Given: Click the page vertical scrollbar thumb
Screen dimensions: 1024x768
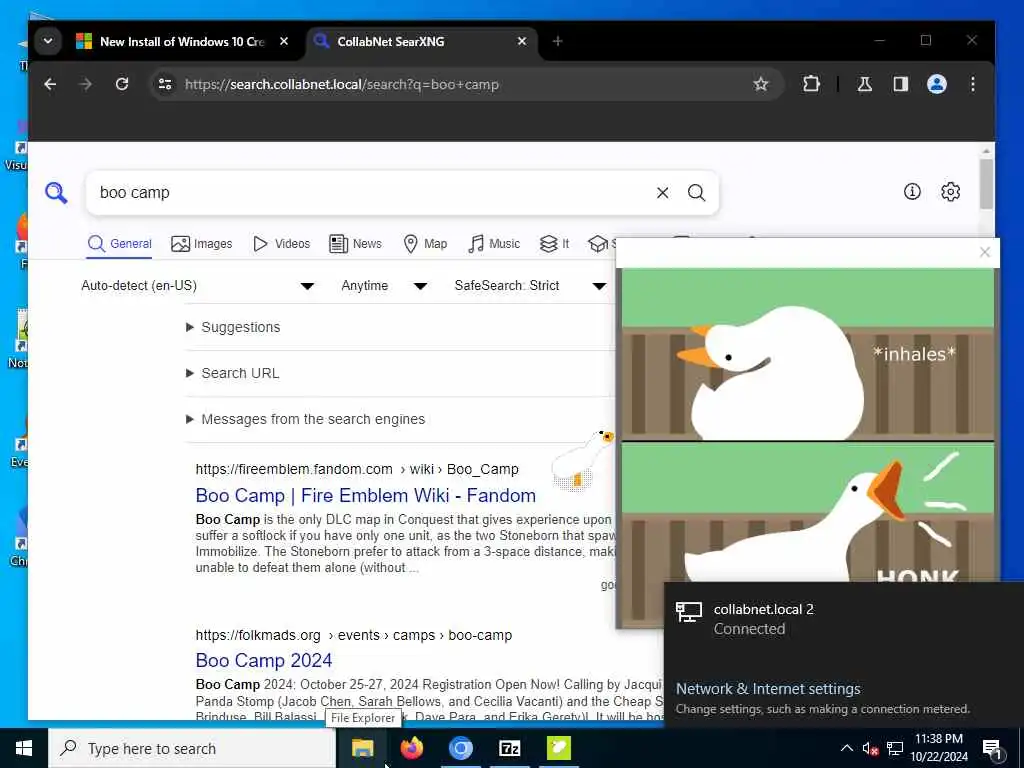Looking at the screenshot, I should tap(986, 184).
